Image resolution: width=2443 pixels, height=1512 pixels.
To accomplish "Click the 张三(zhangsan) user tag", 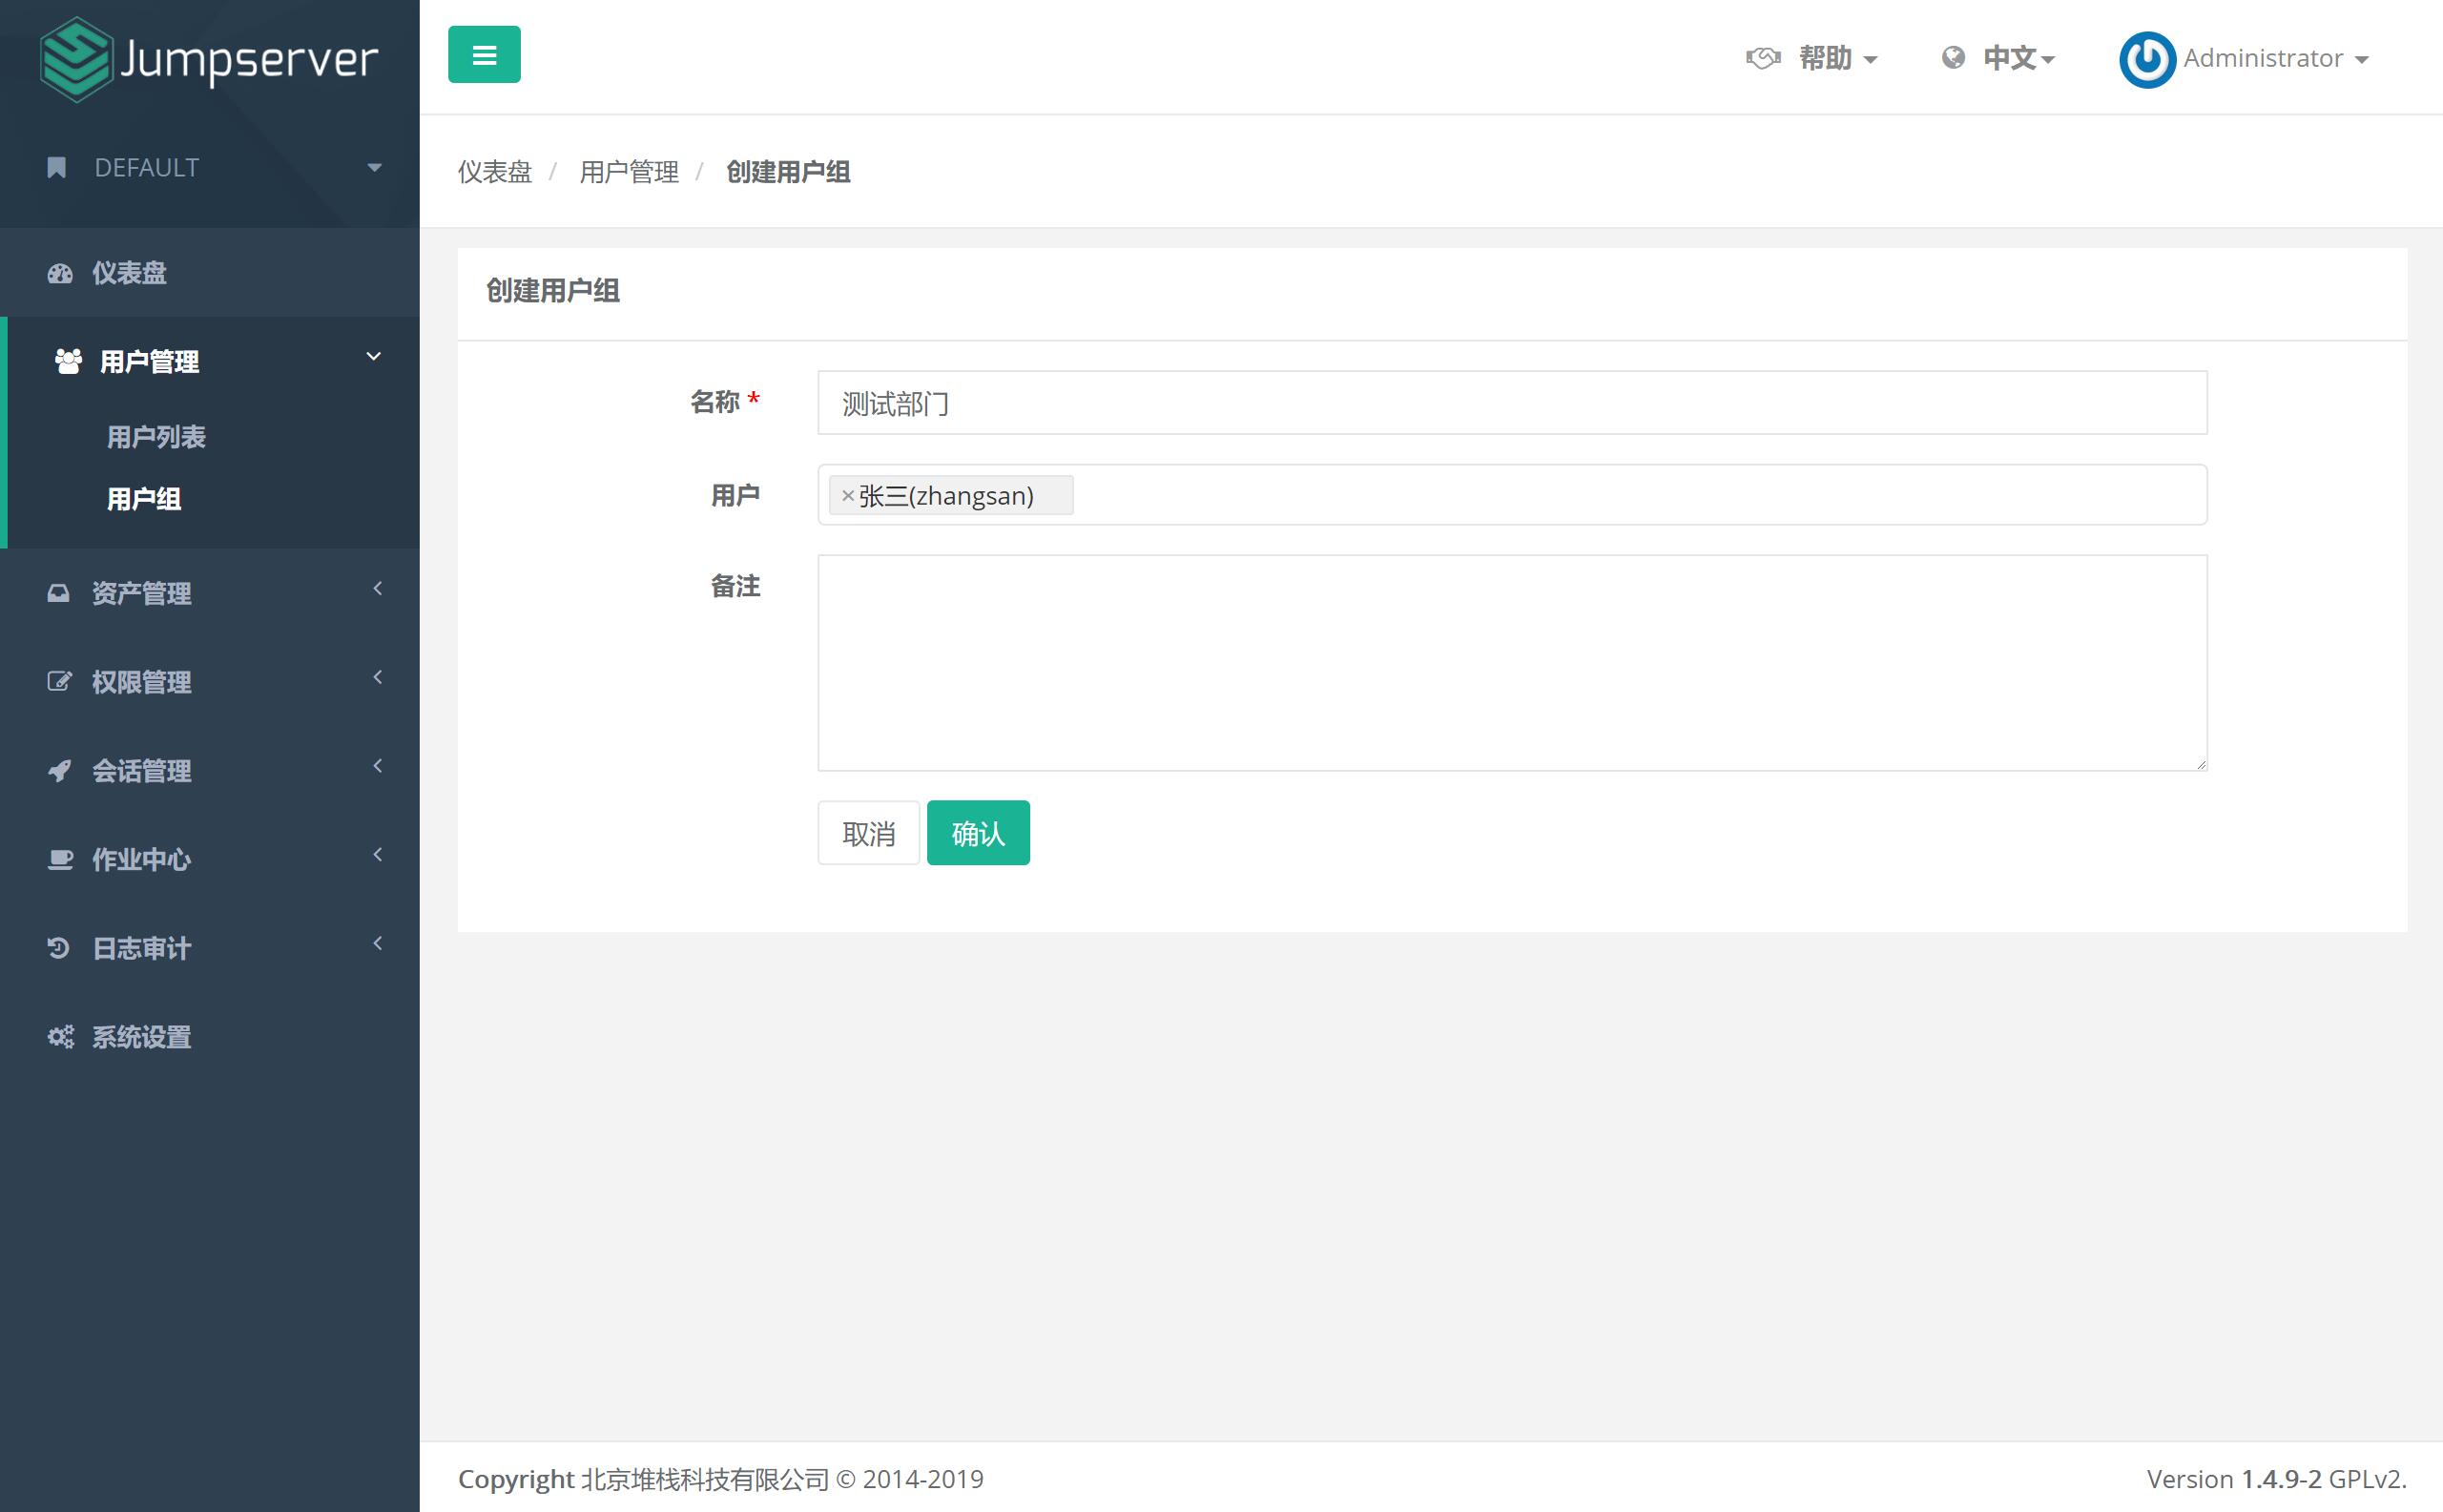I will [951, 495].
